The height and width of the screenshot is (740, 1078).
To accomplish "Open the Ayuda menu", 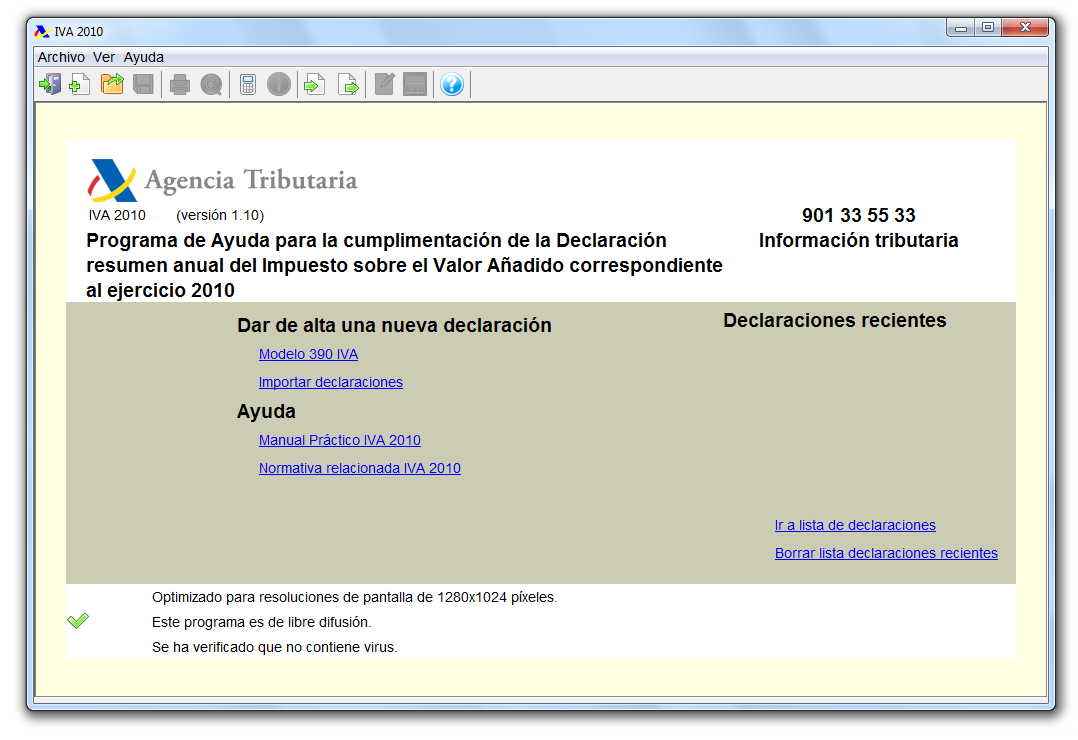I will (x=144, y=57).
